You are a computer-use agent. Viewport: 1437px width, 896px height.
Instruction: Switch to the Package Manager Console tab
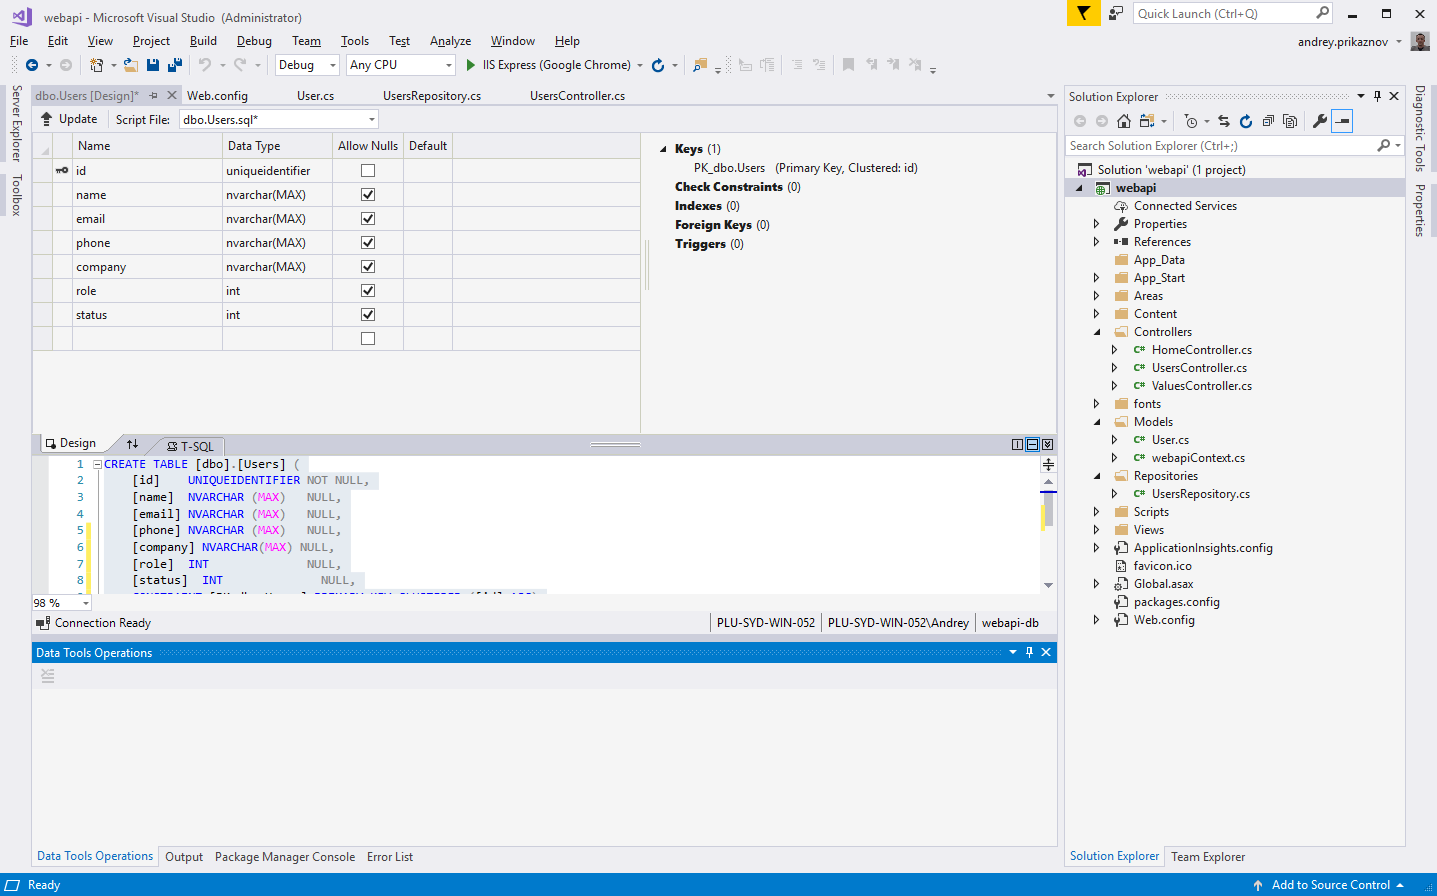tap(285, 857)
